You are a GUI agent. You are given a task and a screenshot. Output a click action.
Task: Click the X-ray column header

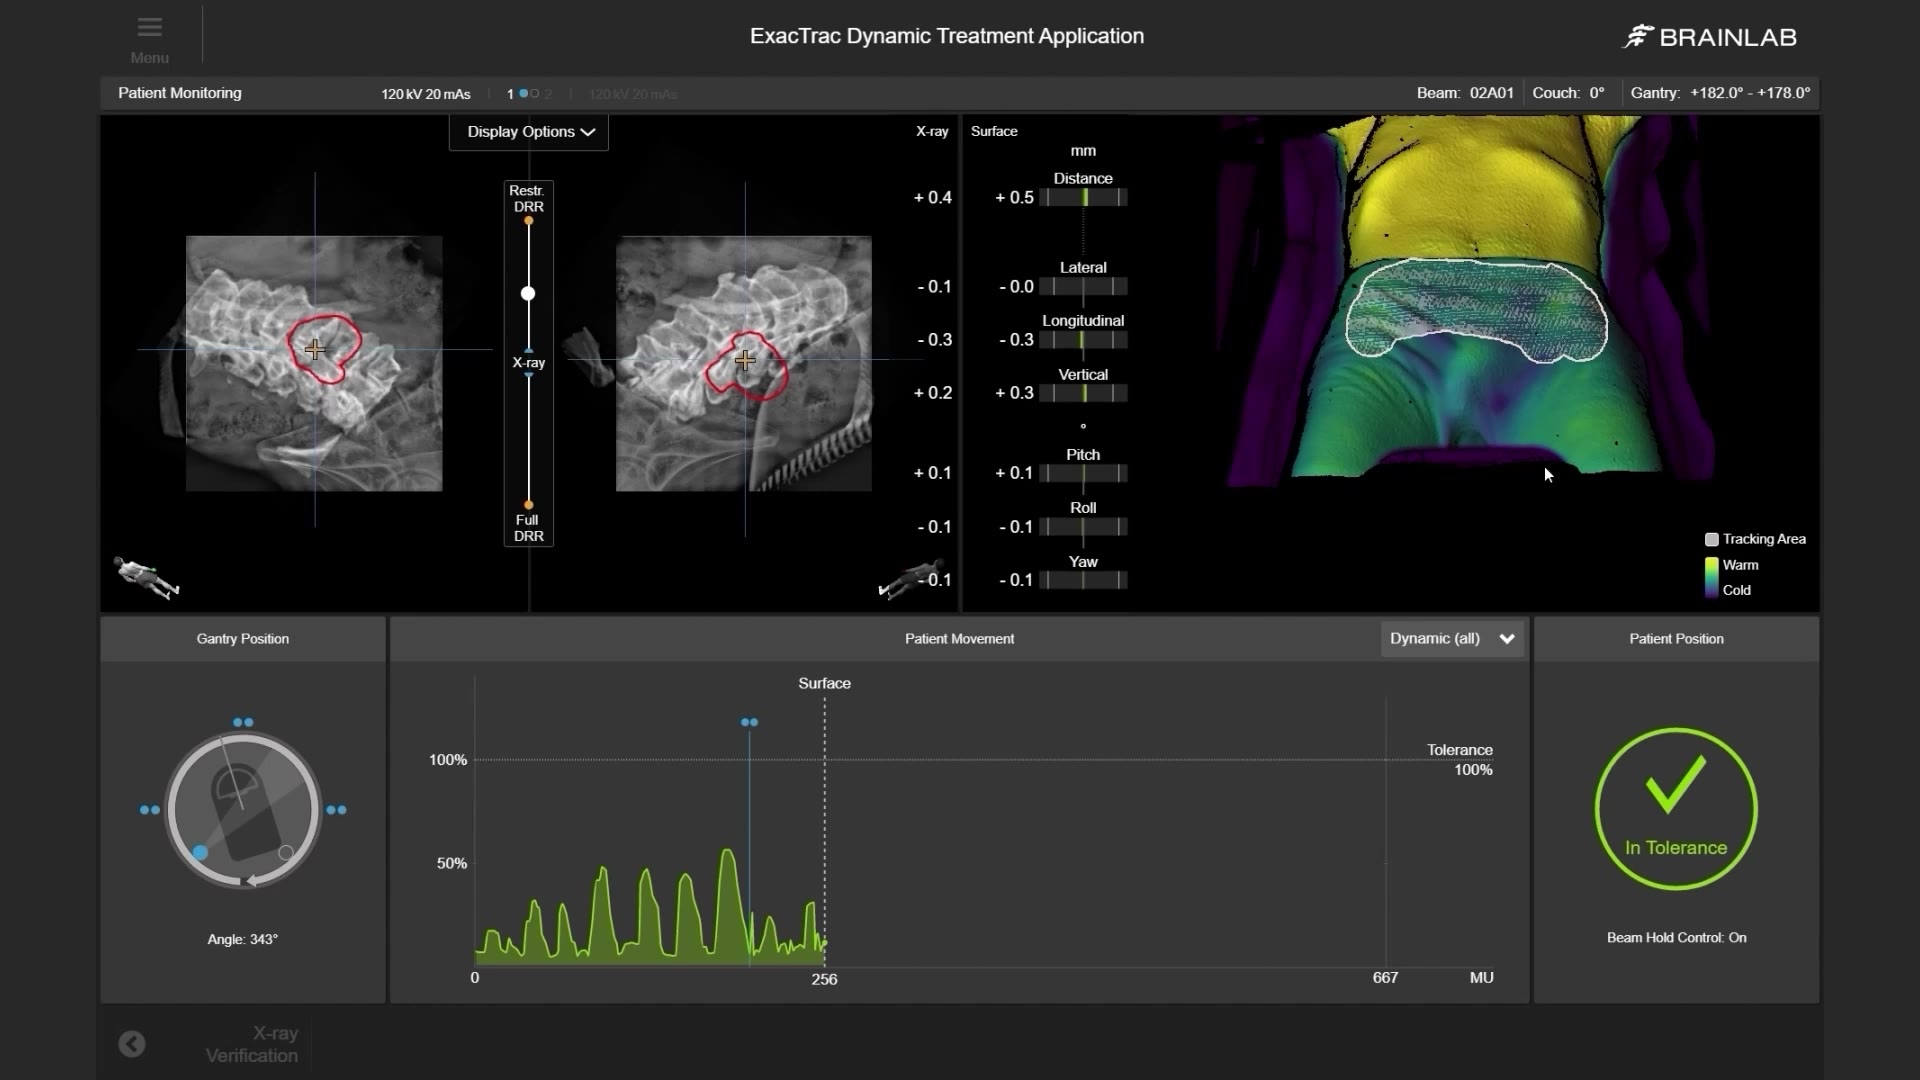(932, 131)
